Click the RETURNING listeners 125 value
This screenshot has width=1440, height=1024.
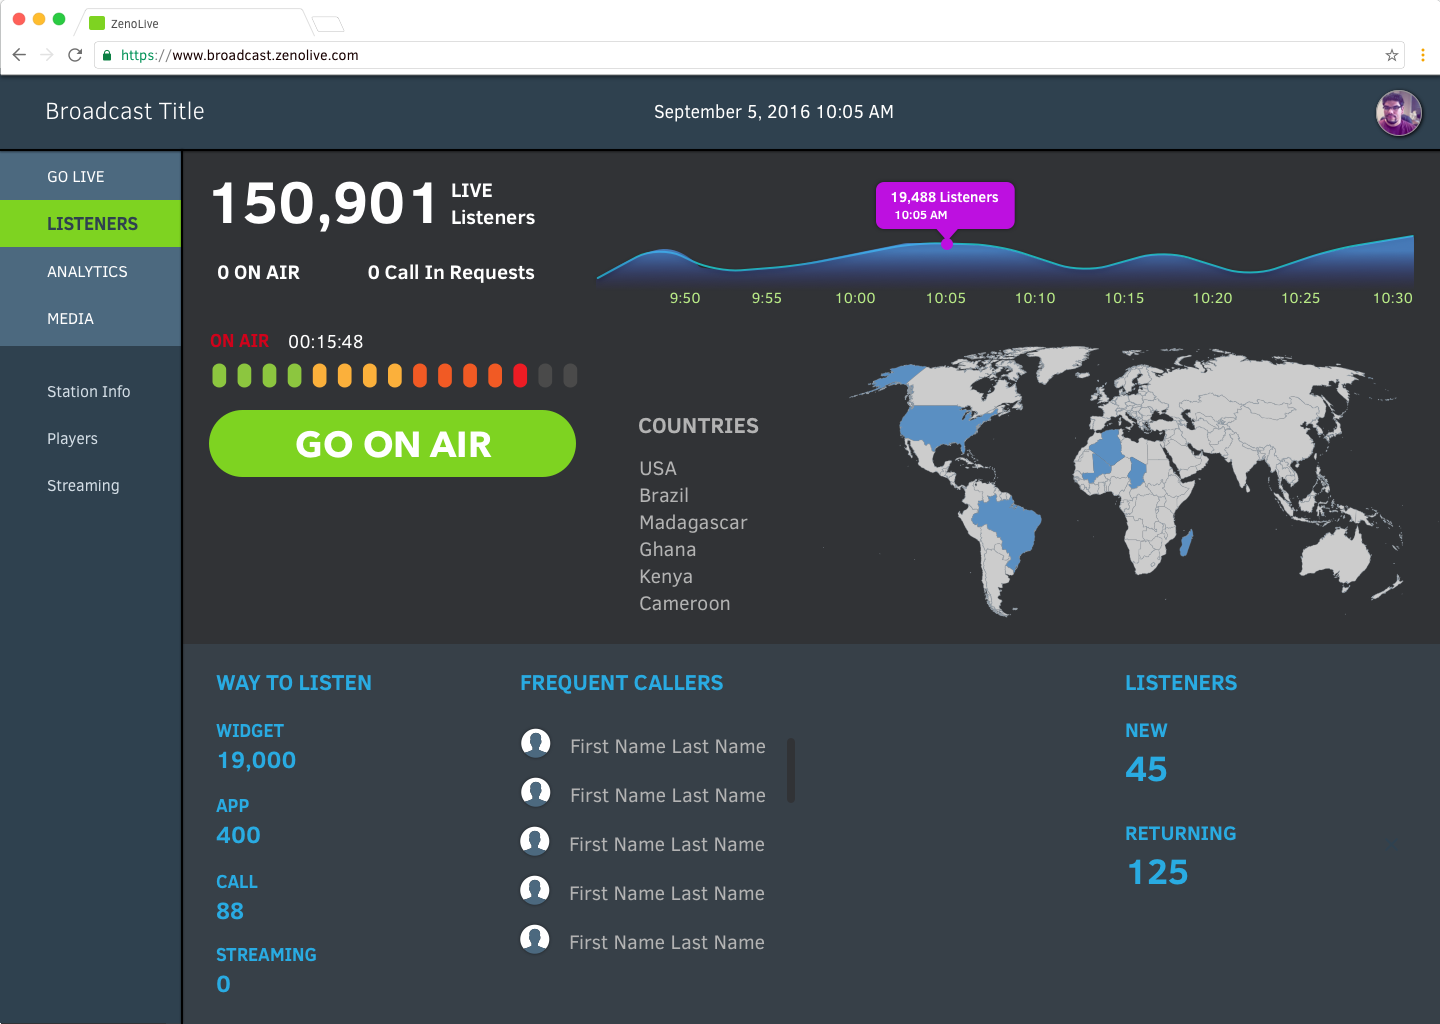click(1158, 872)
